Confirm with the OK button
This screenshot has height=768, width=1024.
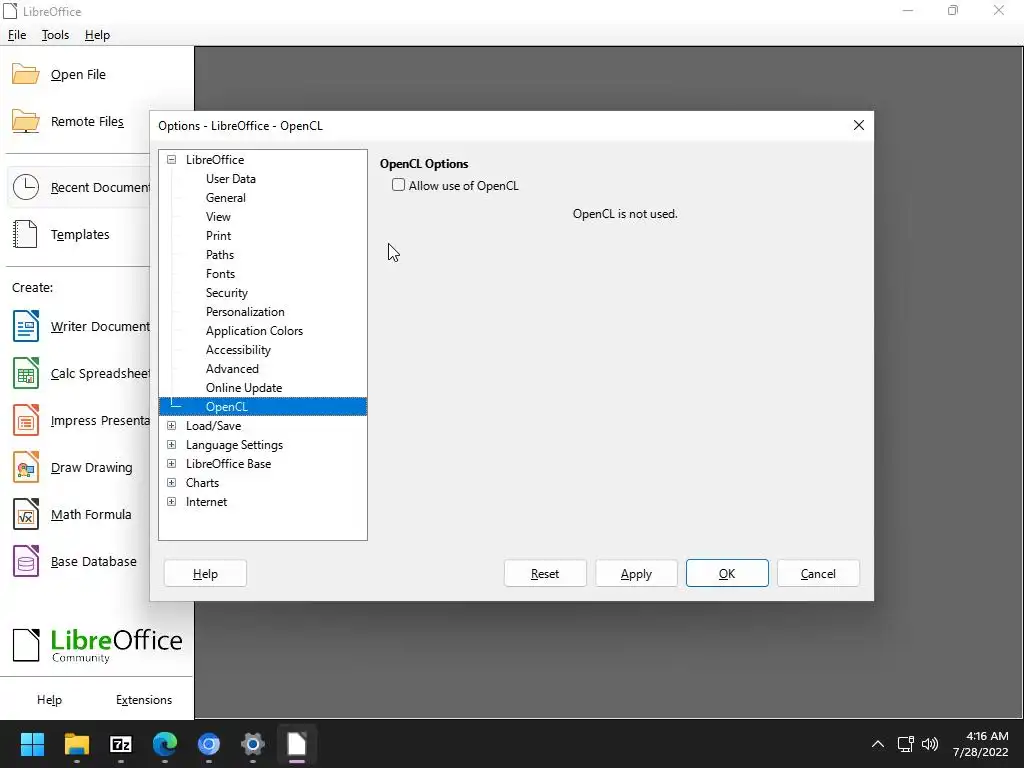[x=727, y=573]
